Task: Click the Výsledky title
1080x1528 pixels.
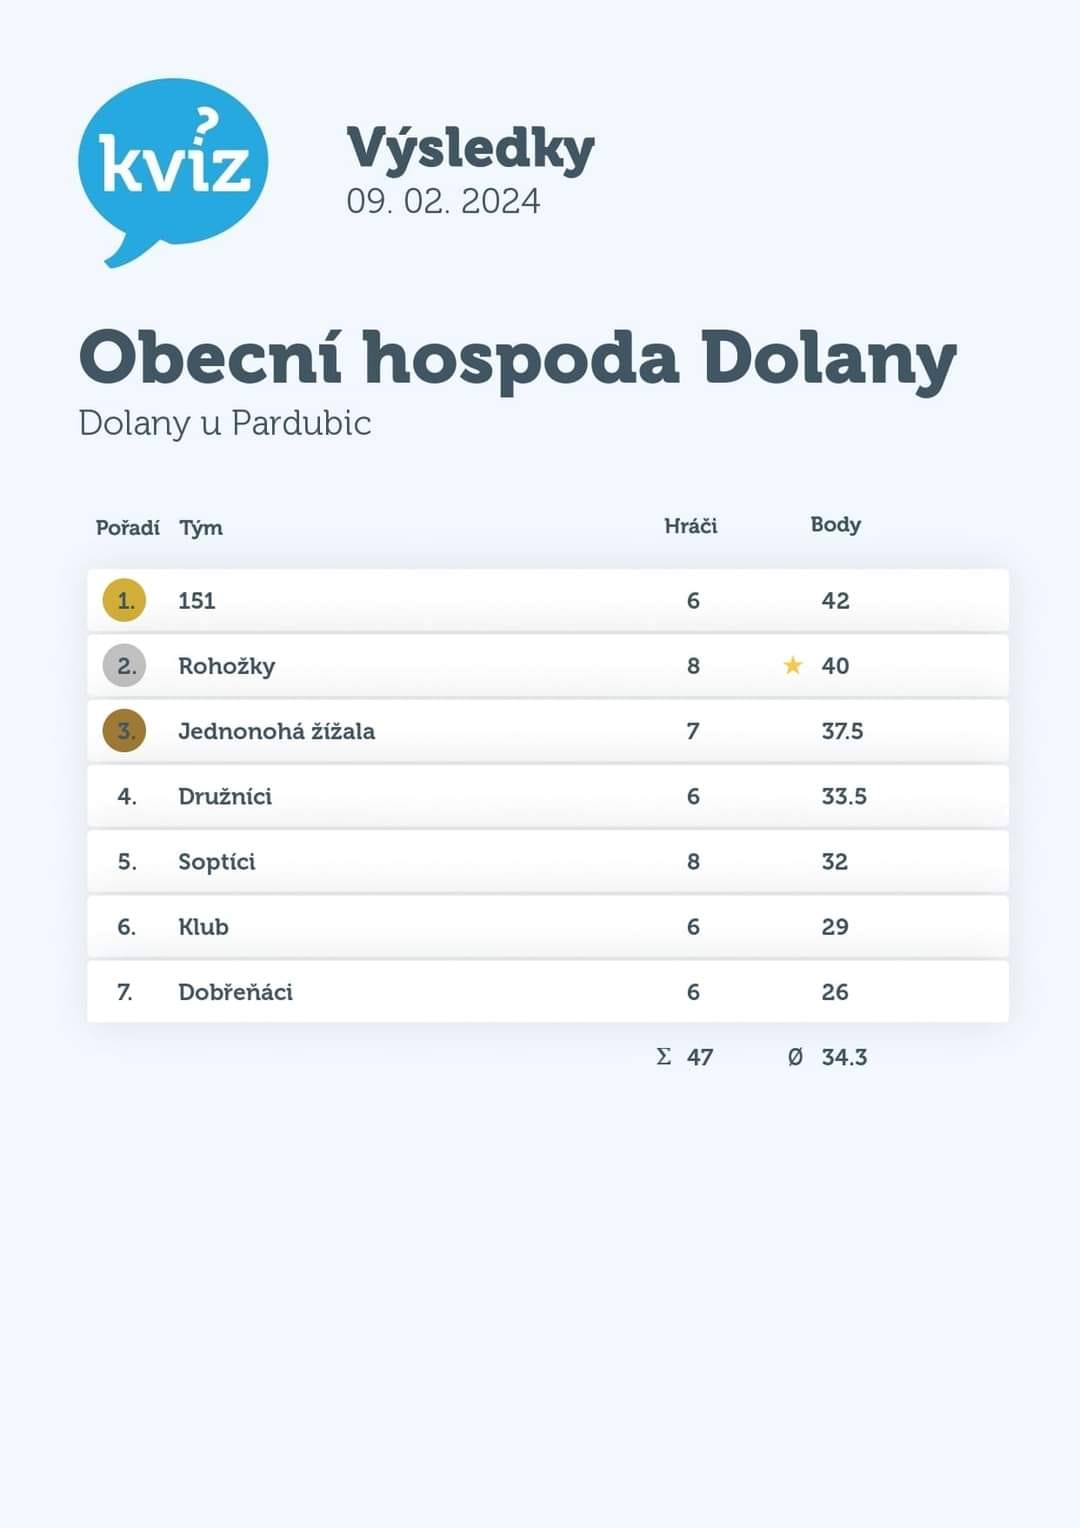Action: coord(470,149)
